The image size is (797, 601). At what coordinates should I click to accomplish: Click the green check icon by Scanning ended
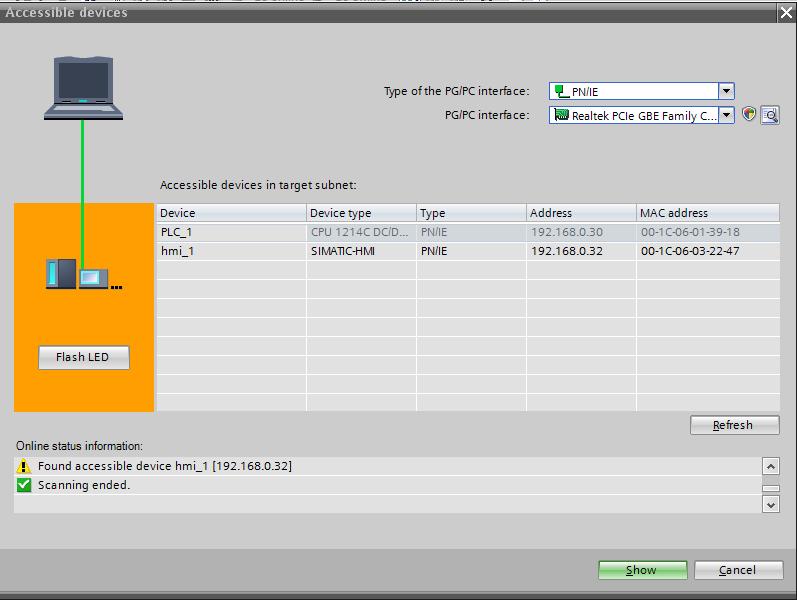click(x=23, y=485)
